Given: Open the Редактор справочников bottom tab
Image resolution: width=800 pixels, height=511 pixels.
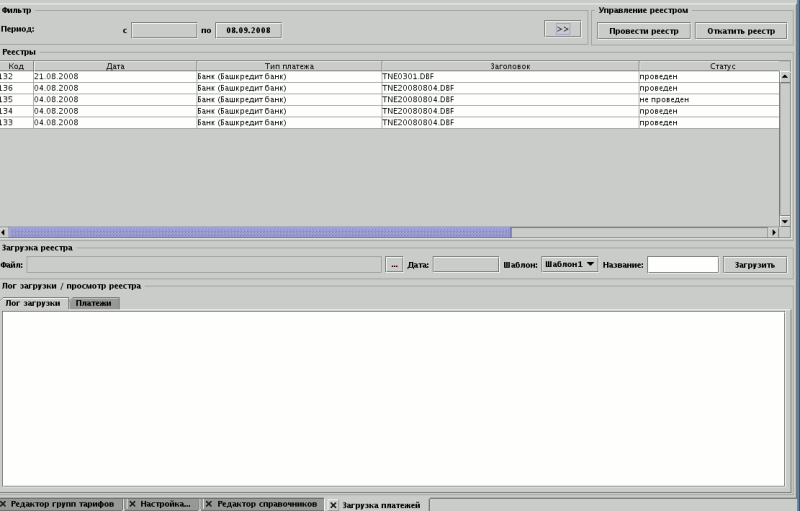Looking at the screenshot, I should click(267, 504).
